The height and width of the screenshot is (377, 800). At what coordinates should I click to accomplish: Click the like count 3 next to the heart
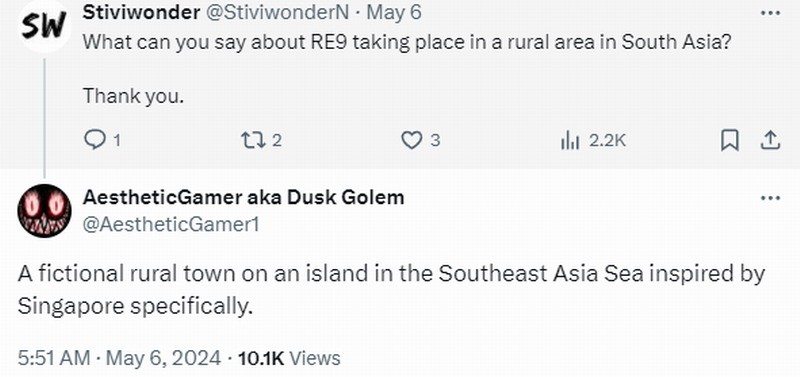point(435,140)
